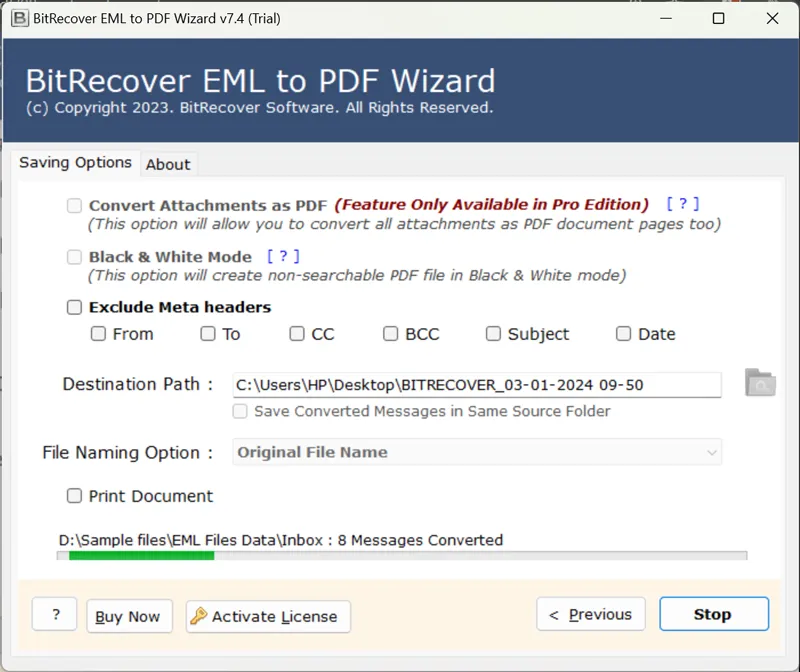Tick the Subject header checkbox
Viewport: 800px width, 672px height.
(x=493, y=334)
